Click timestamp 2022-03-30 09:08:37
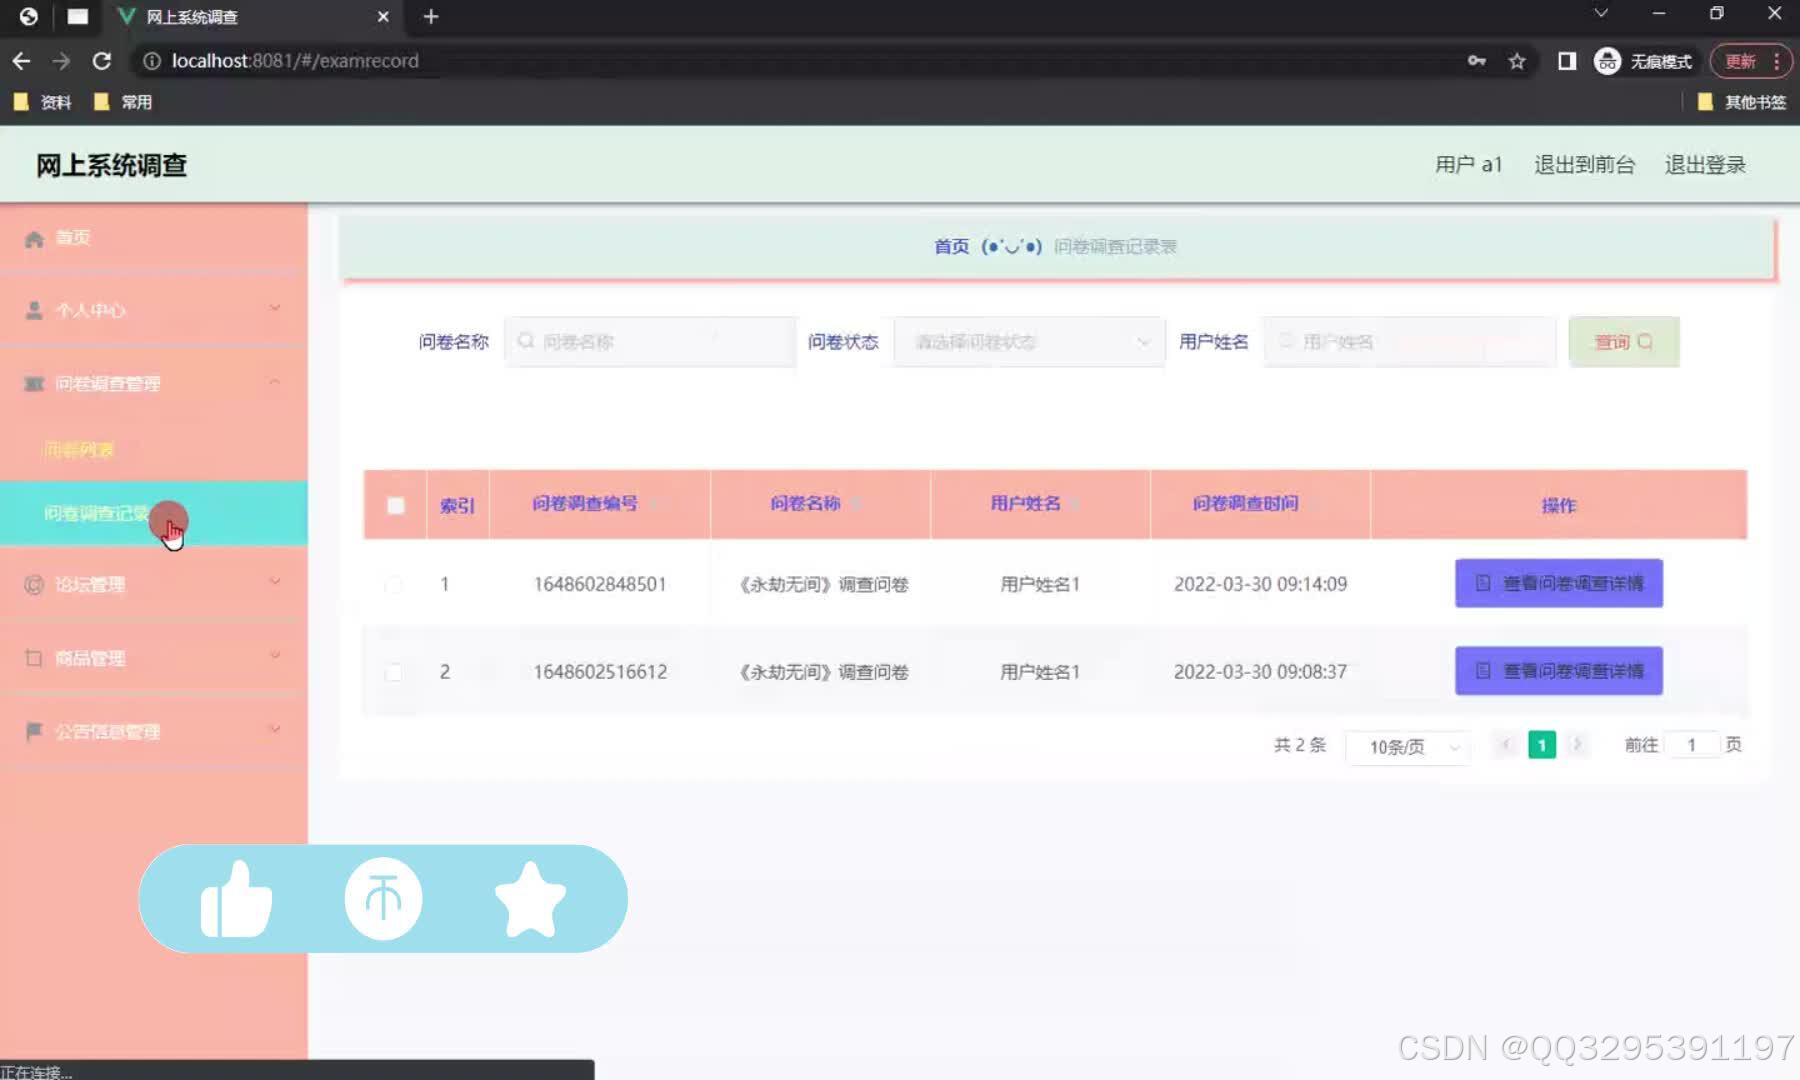This screenshot has width=1800, height=1080. point(1260,672)
